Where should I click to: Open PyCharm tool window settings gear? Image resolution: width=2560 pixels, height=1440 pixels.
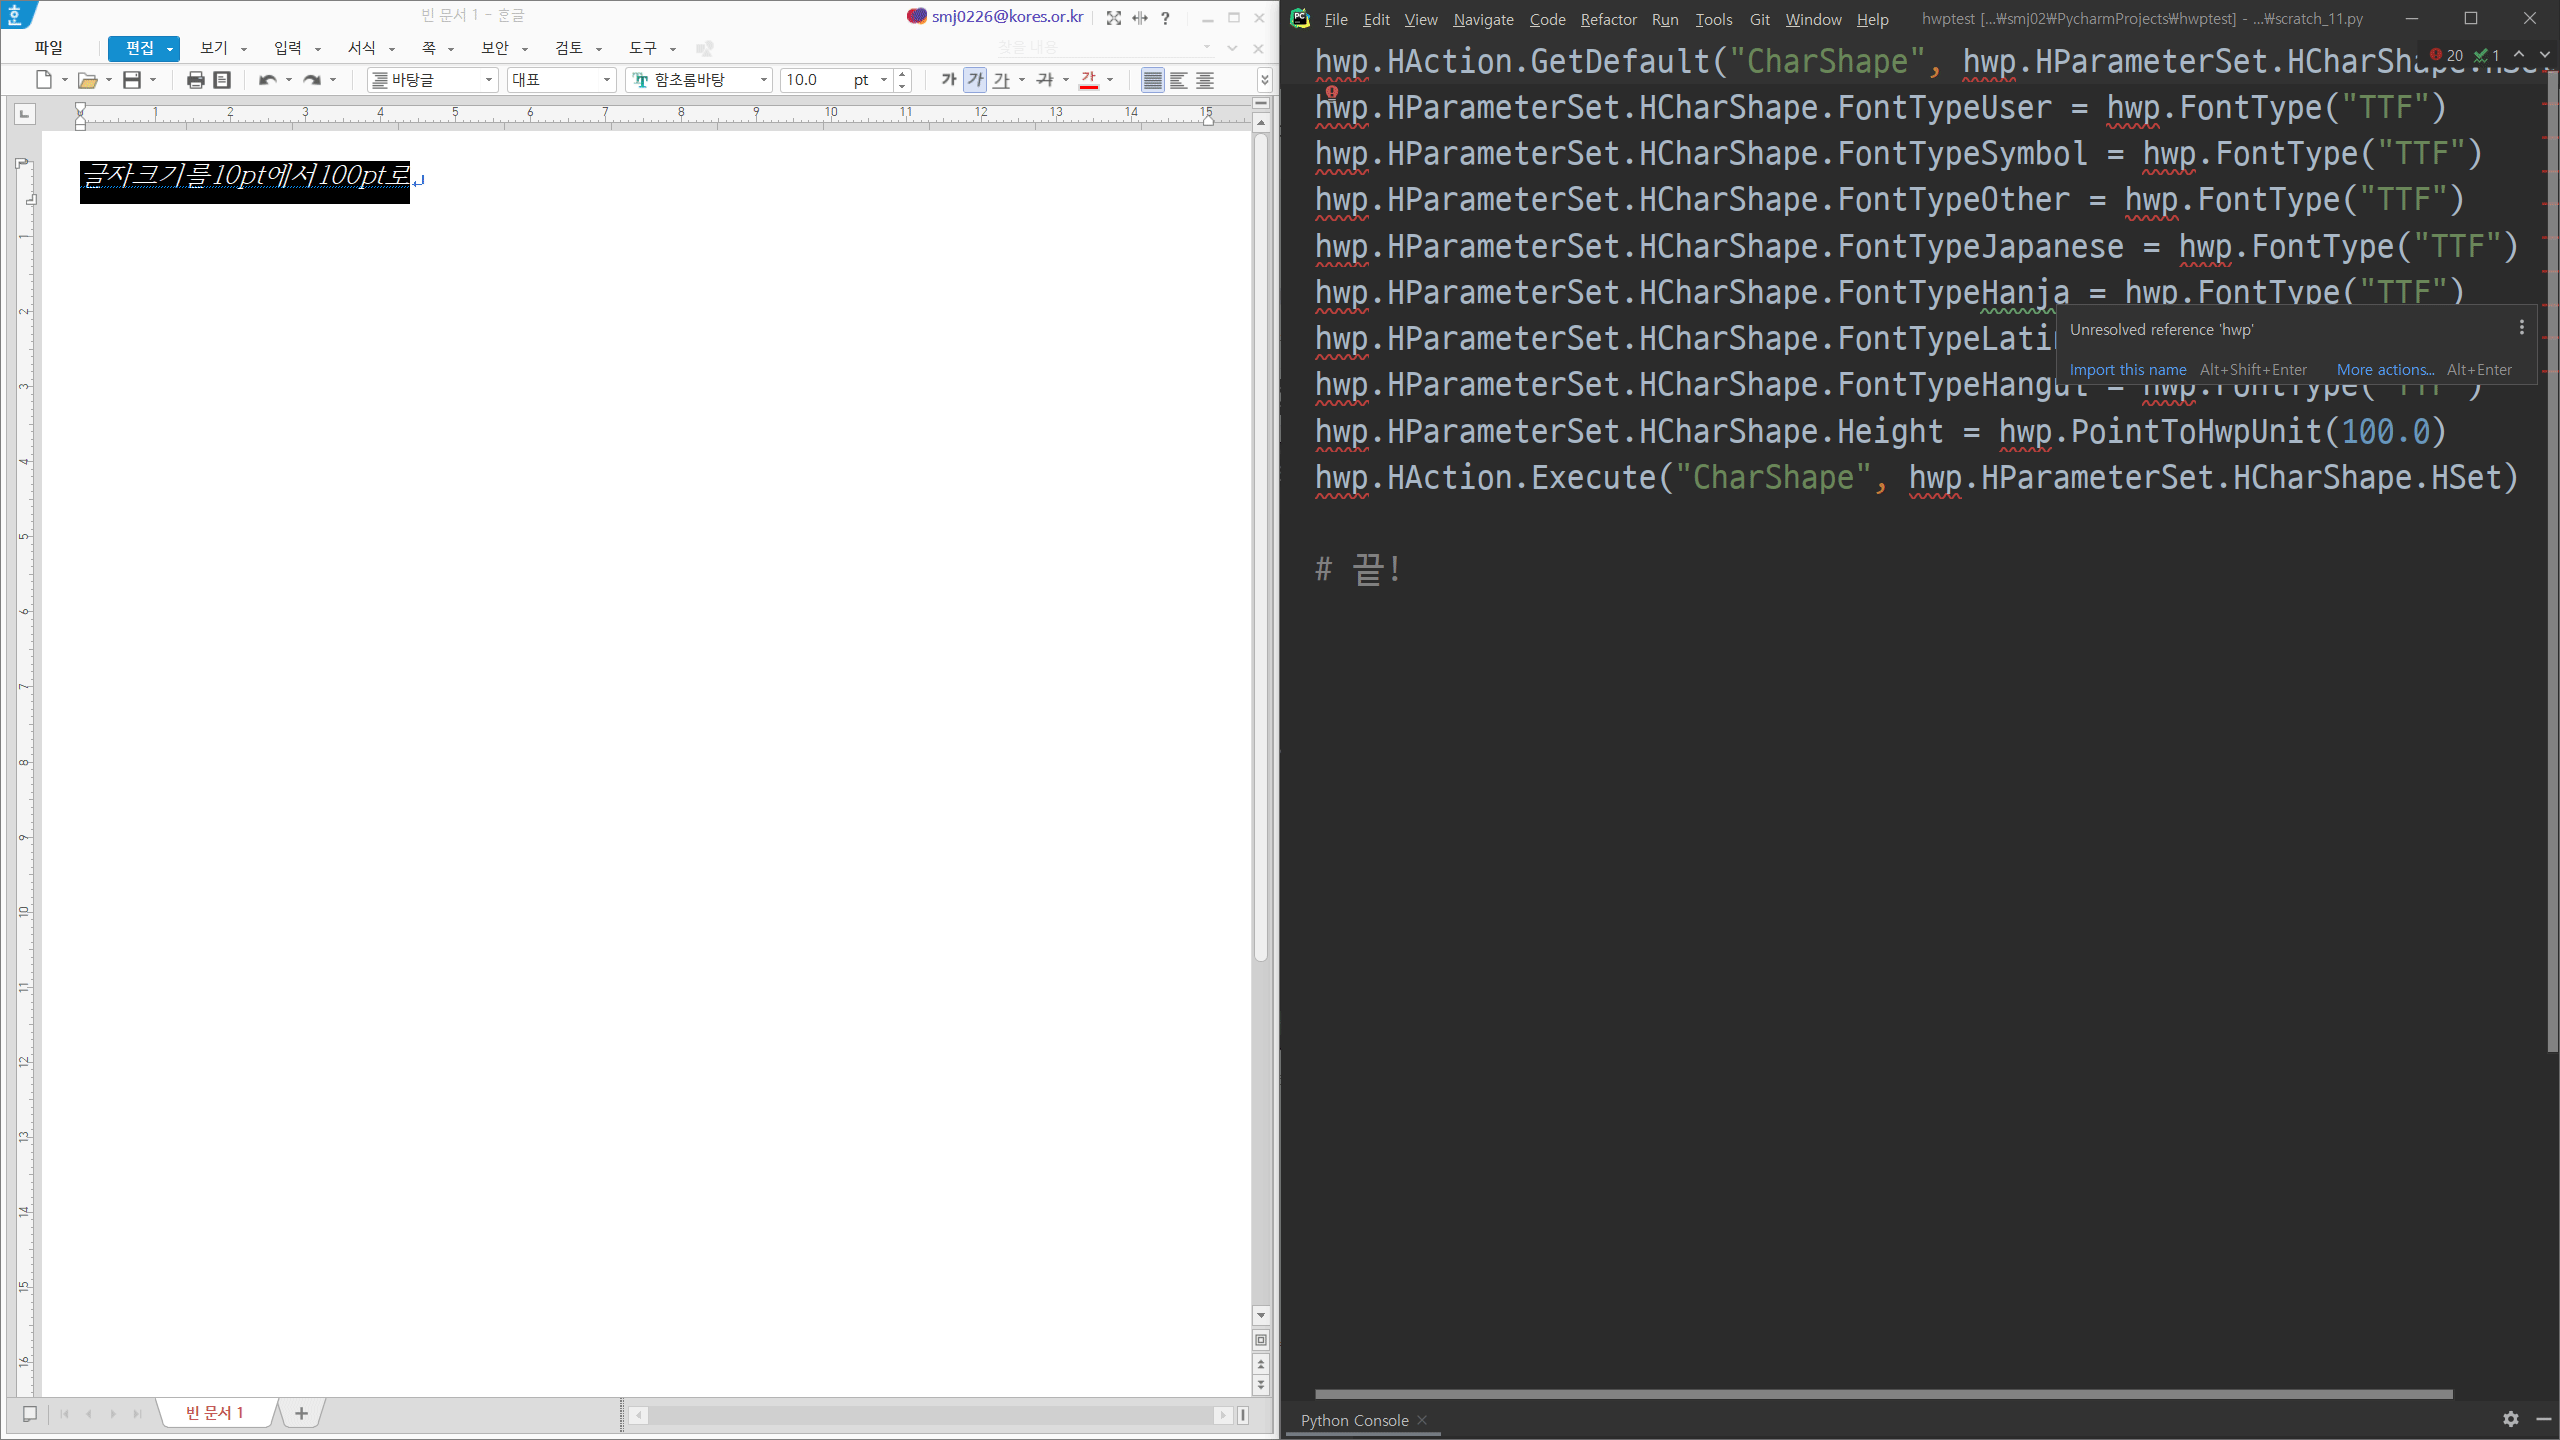coord(2510,1419)
